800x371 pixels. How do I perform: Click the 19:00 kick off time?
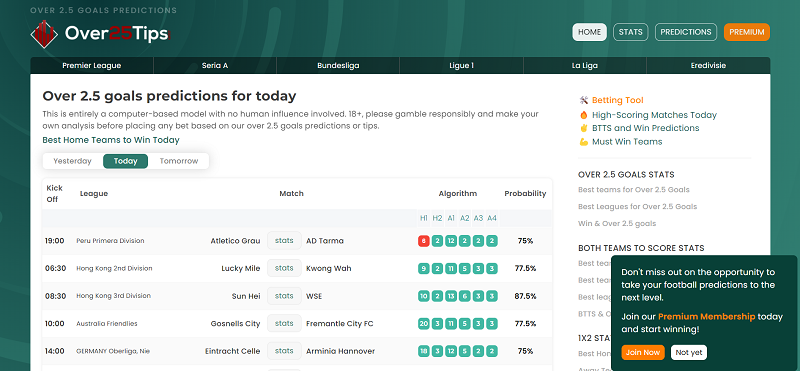(x=55, y=241)
